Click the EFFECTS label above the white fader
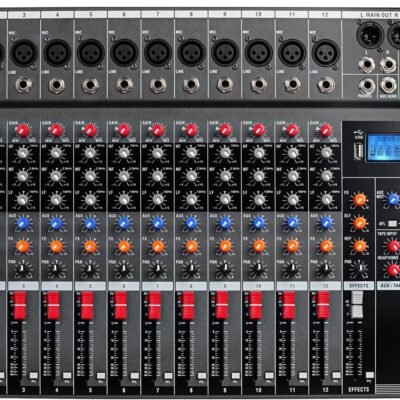Image resolution: width=400 pixels, height=400 pixels. (359, 286)
